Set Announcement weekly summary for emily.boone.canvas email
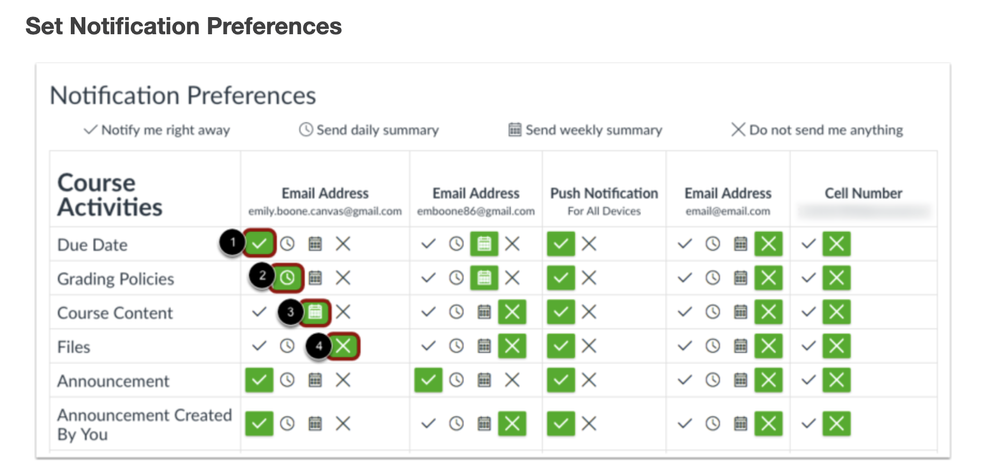 [315, 380]
